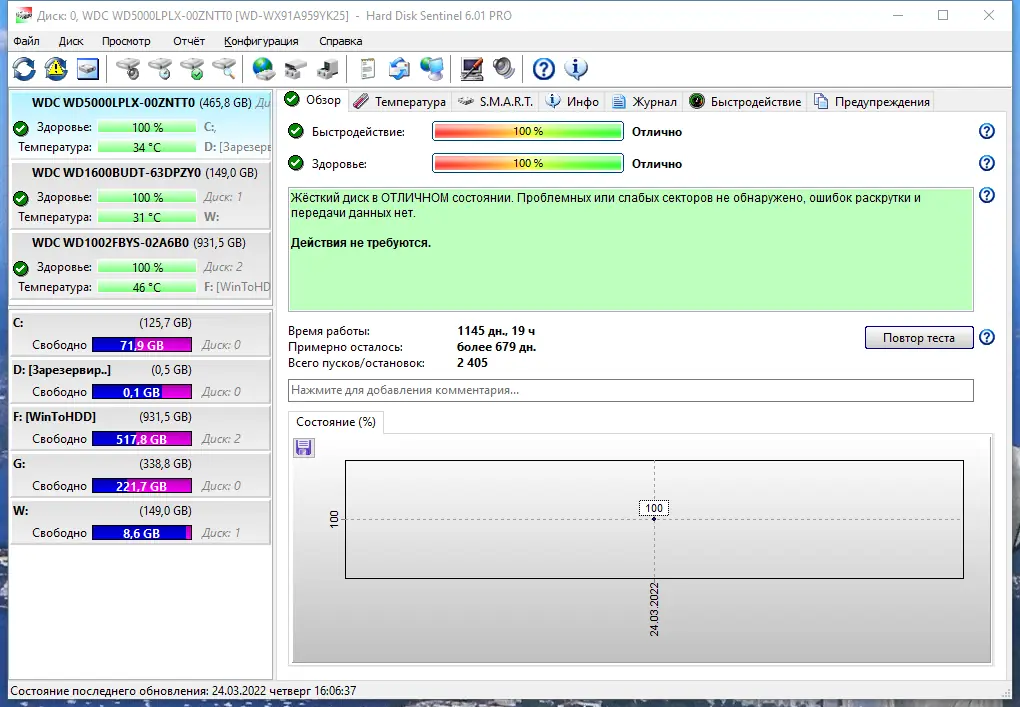Screen dimensions: 1020x707
Task: Click the hard disk icon with stethoscope
Action: pos(128,68)
